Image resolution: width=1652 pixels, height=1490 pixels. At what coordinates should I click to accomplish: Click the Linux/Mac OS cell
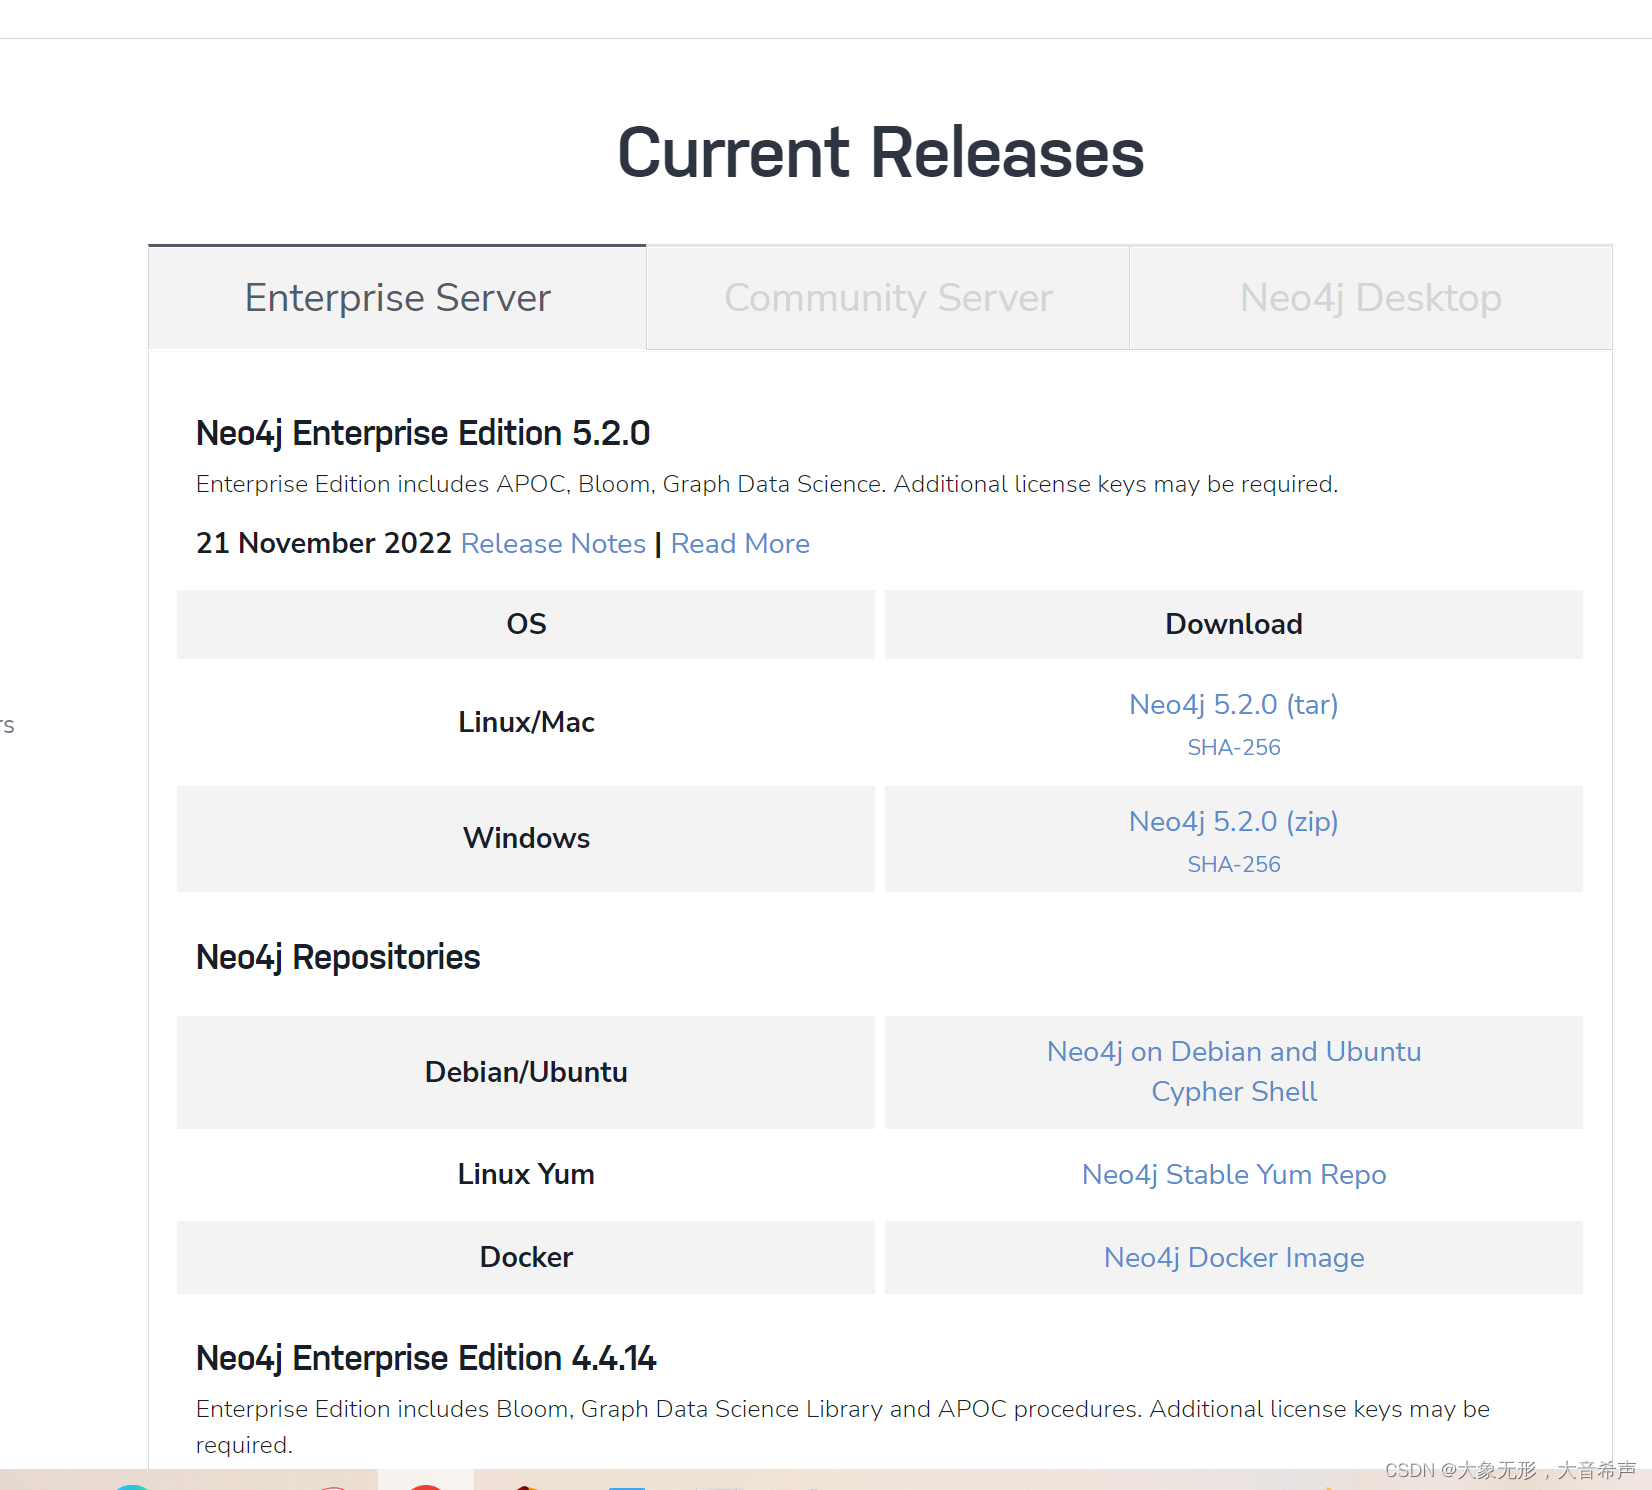[x=526, y=722]
